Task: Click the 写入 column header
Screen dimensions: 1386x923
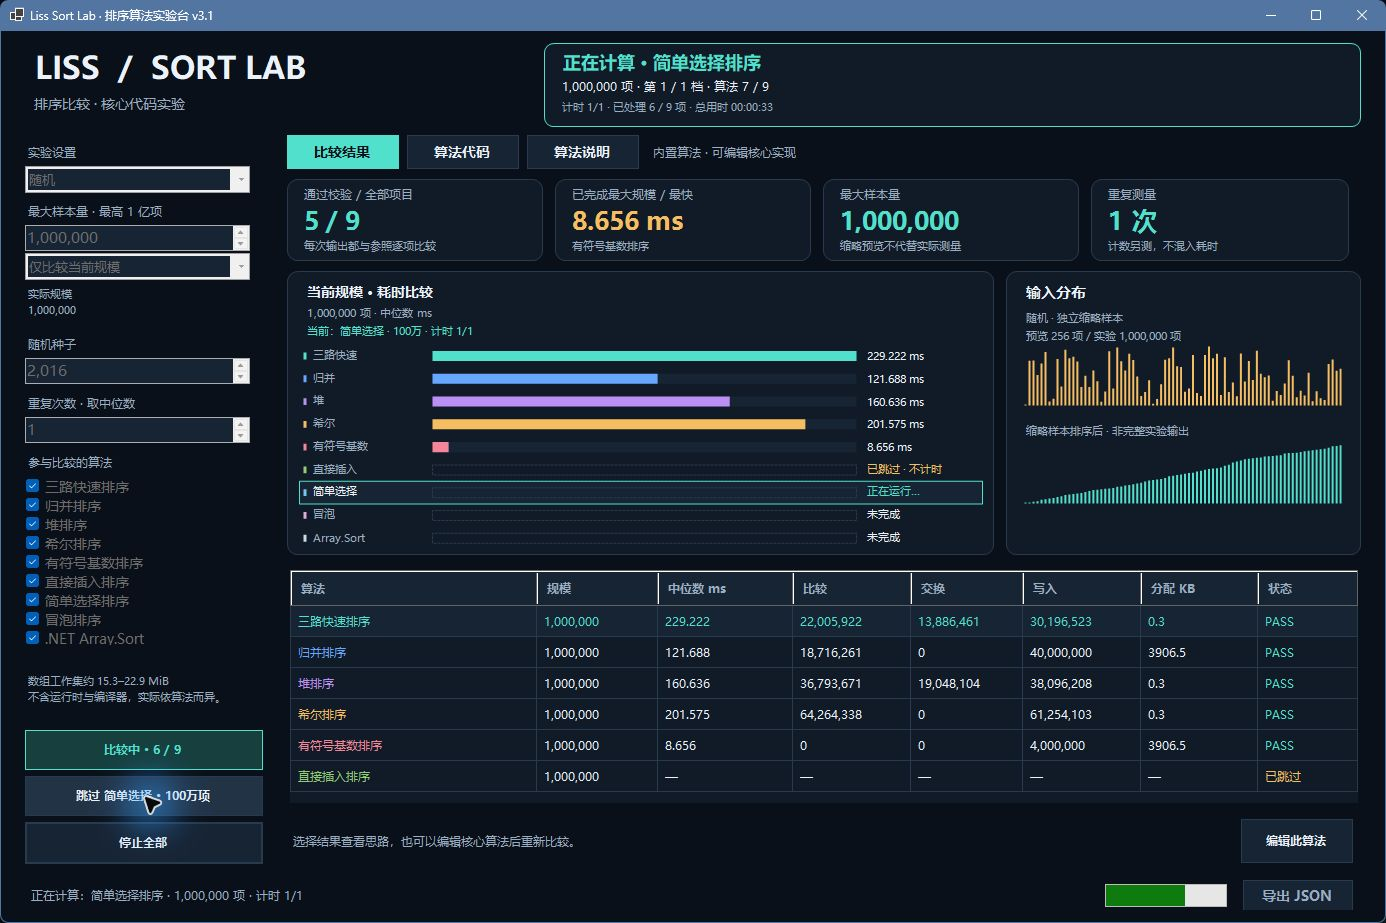Action: pos(1083,589)
